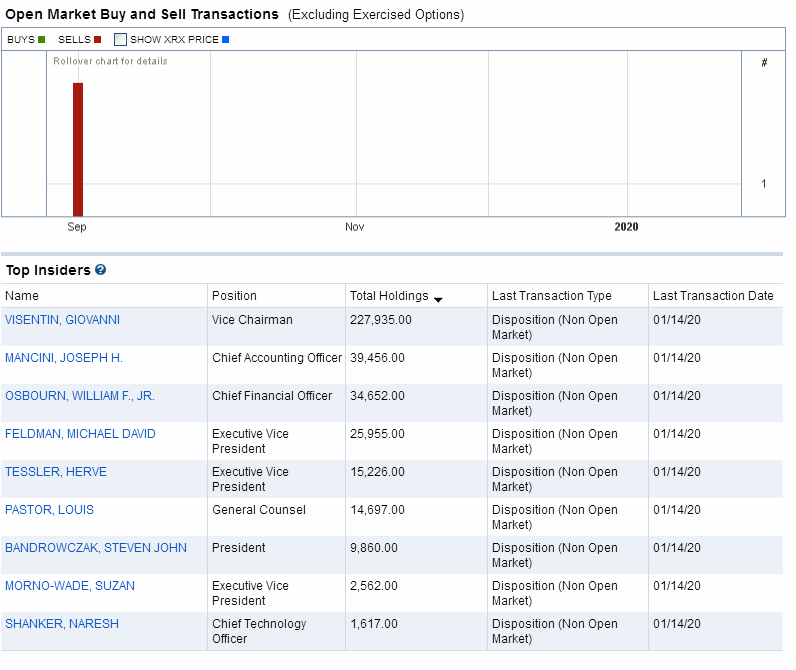Select holdings value 2,562.00
This screenshot has width=796, height=670.
pos(374,586)
